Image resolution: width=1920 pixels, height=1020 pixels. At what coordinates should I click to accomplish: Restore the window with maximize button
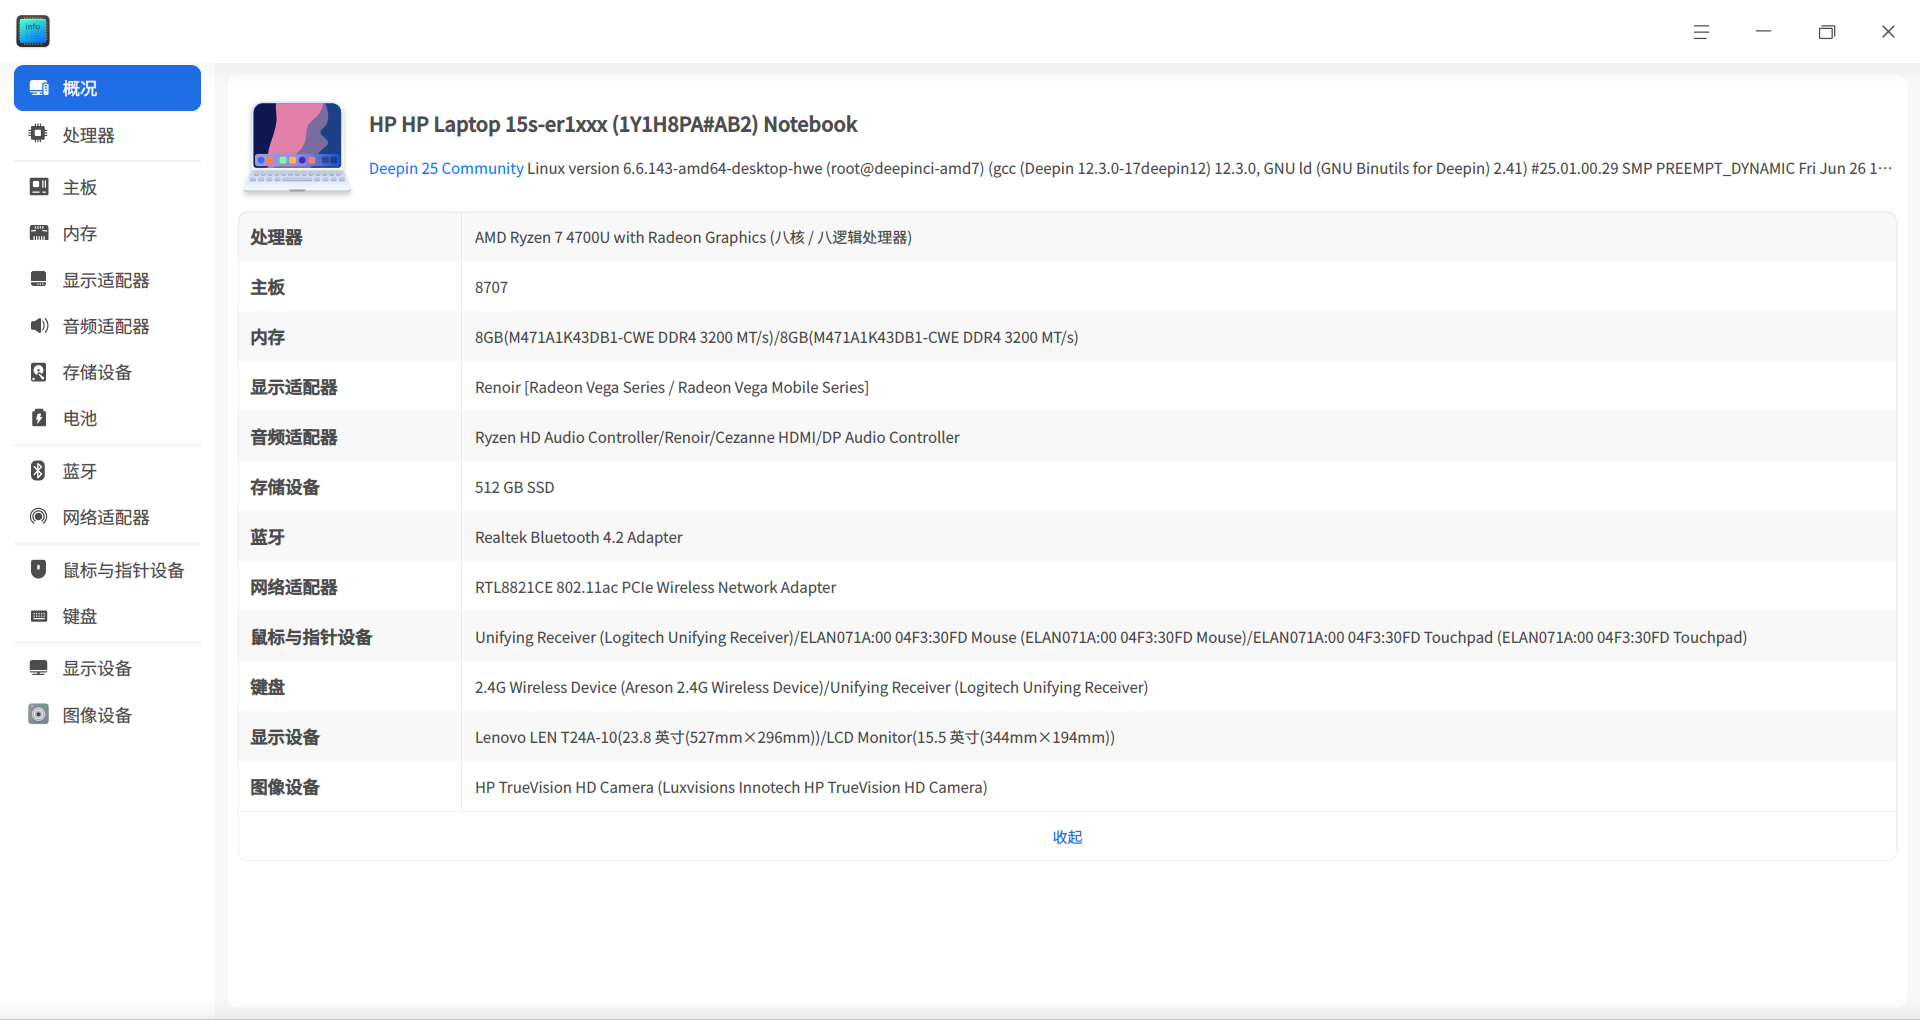coord(1826,32)
